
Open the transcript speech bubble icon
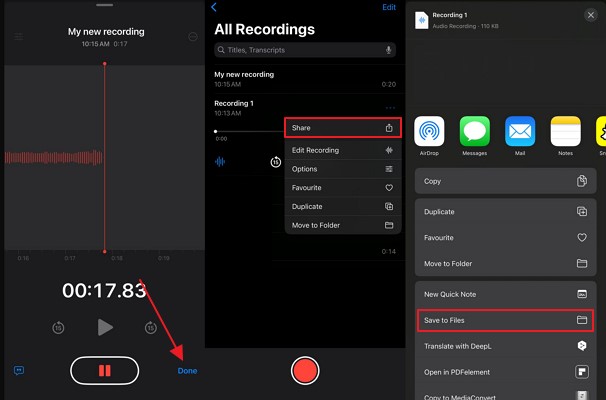(x=19, y=371)
